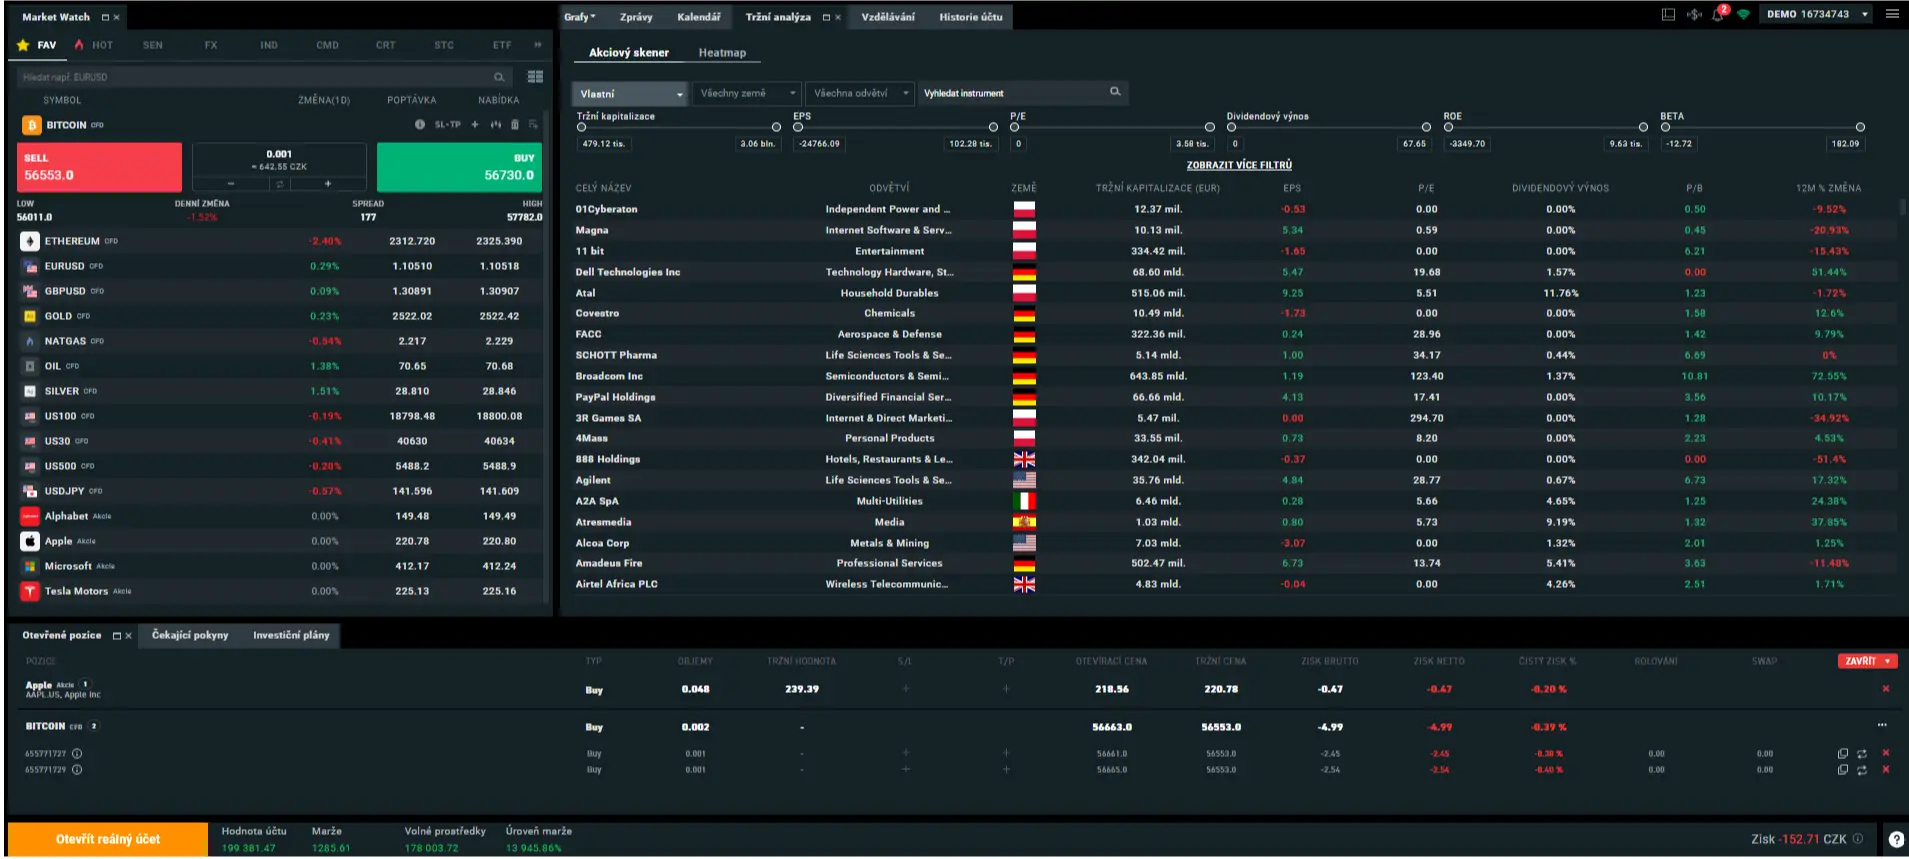Image resolution: width=1909 pixels, height=859 pixels.
Task: Show info for position 655771729
Action: point(77,770)
